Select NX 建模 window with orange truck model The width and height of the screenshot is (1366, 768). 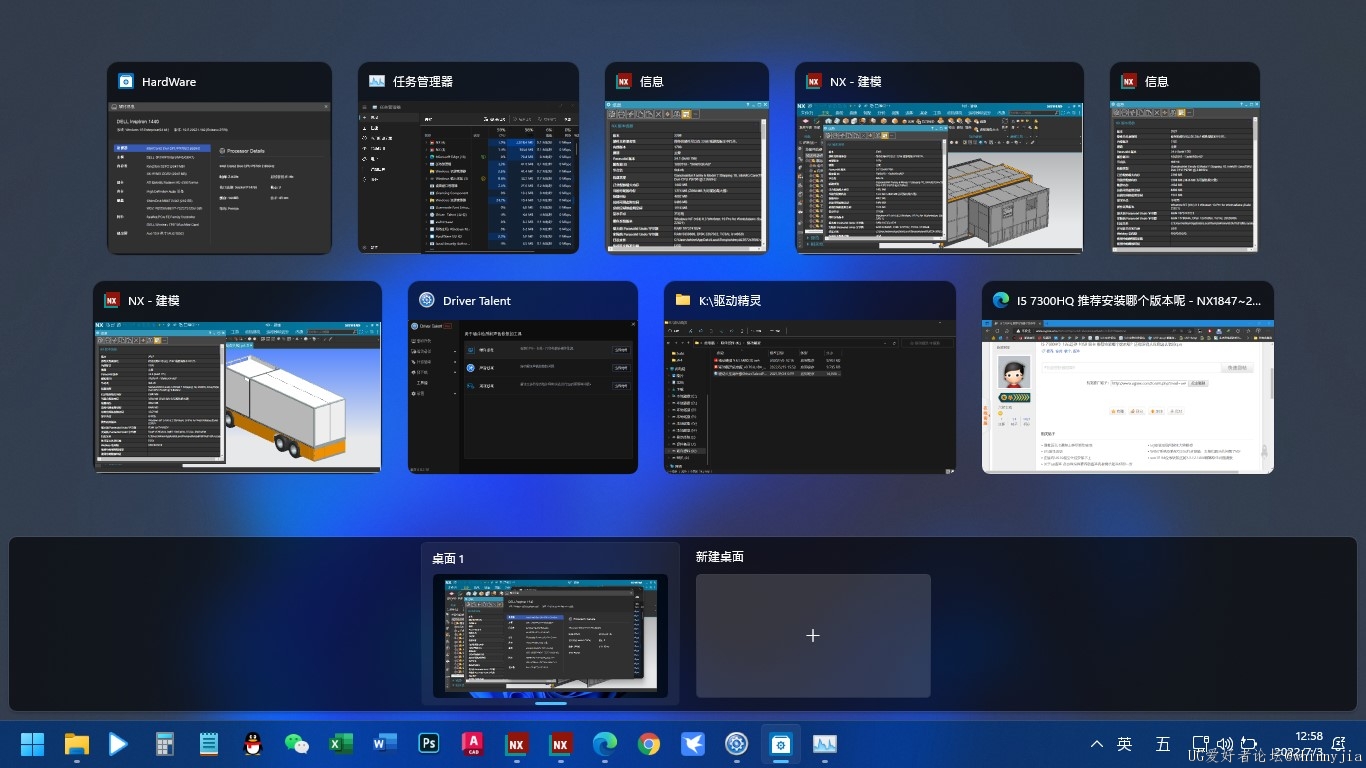pyautogui.click(x=238, y=377)
